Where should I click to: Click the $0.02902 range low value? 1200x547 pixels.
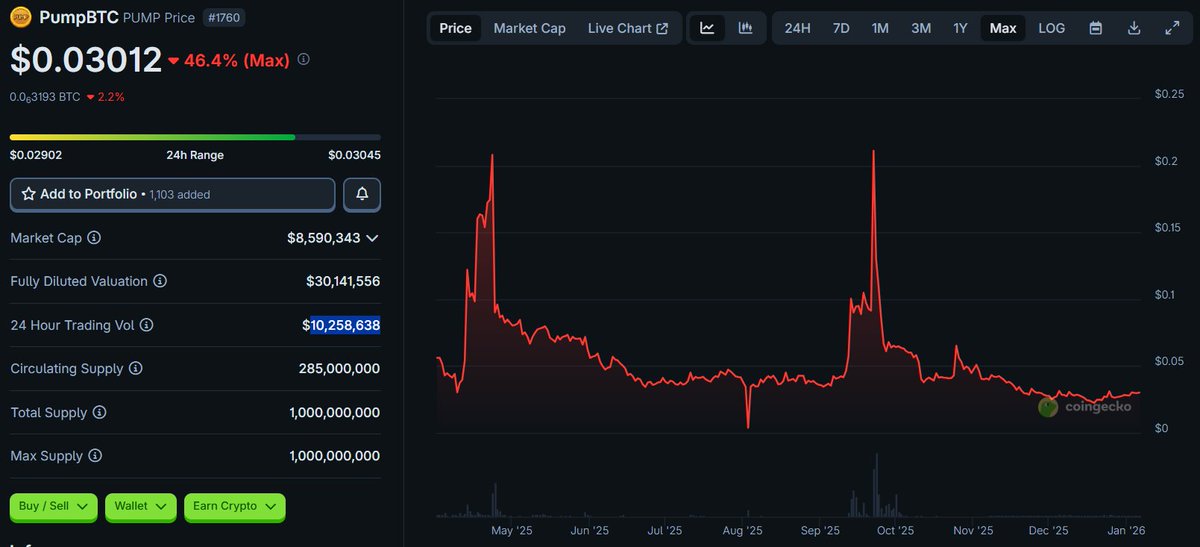tap(35, 155)
